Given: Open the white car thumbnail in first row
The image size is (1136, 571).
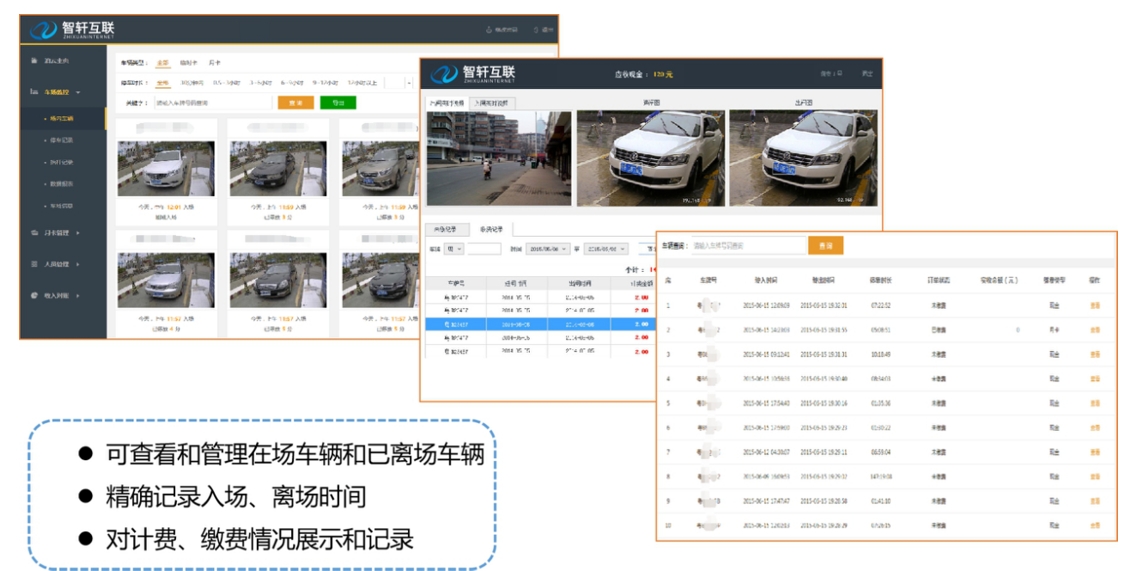Looking at the screenshot, I should point(166,169).
